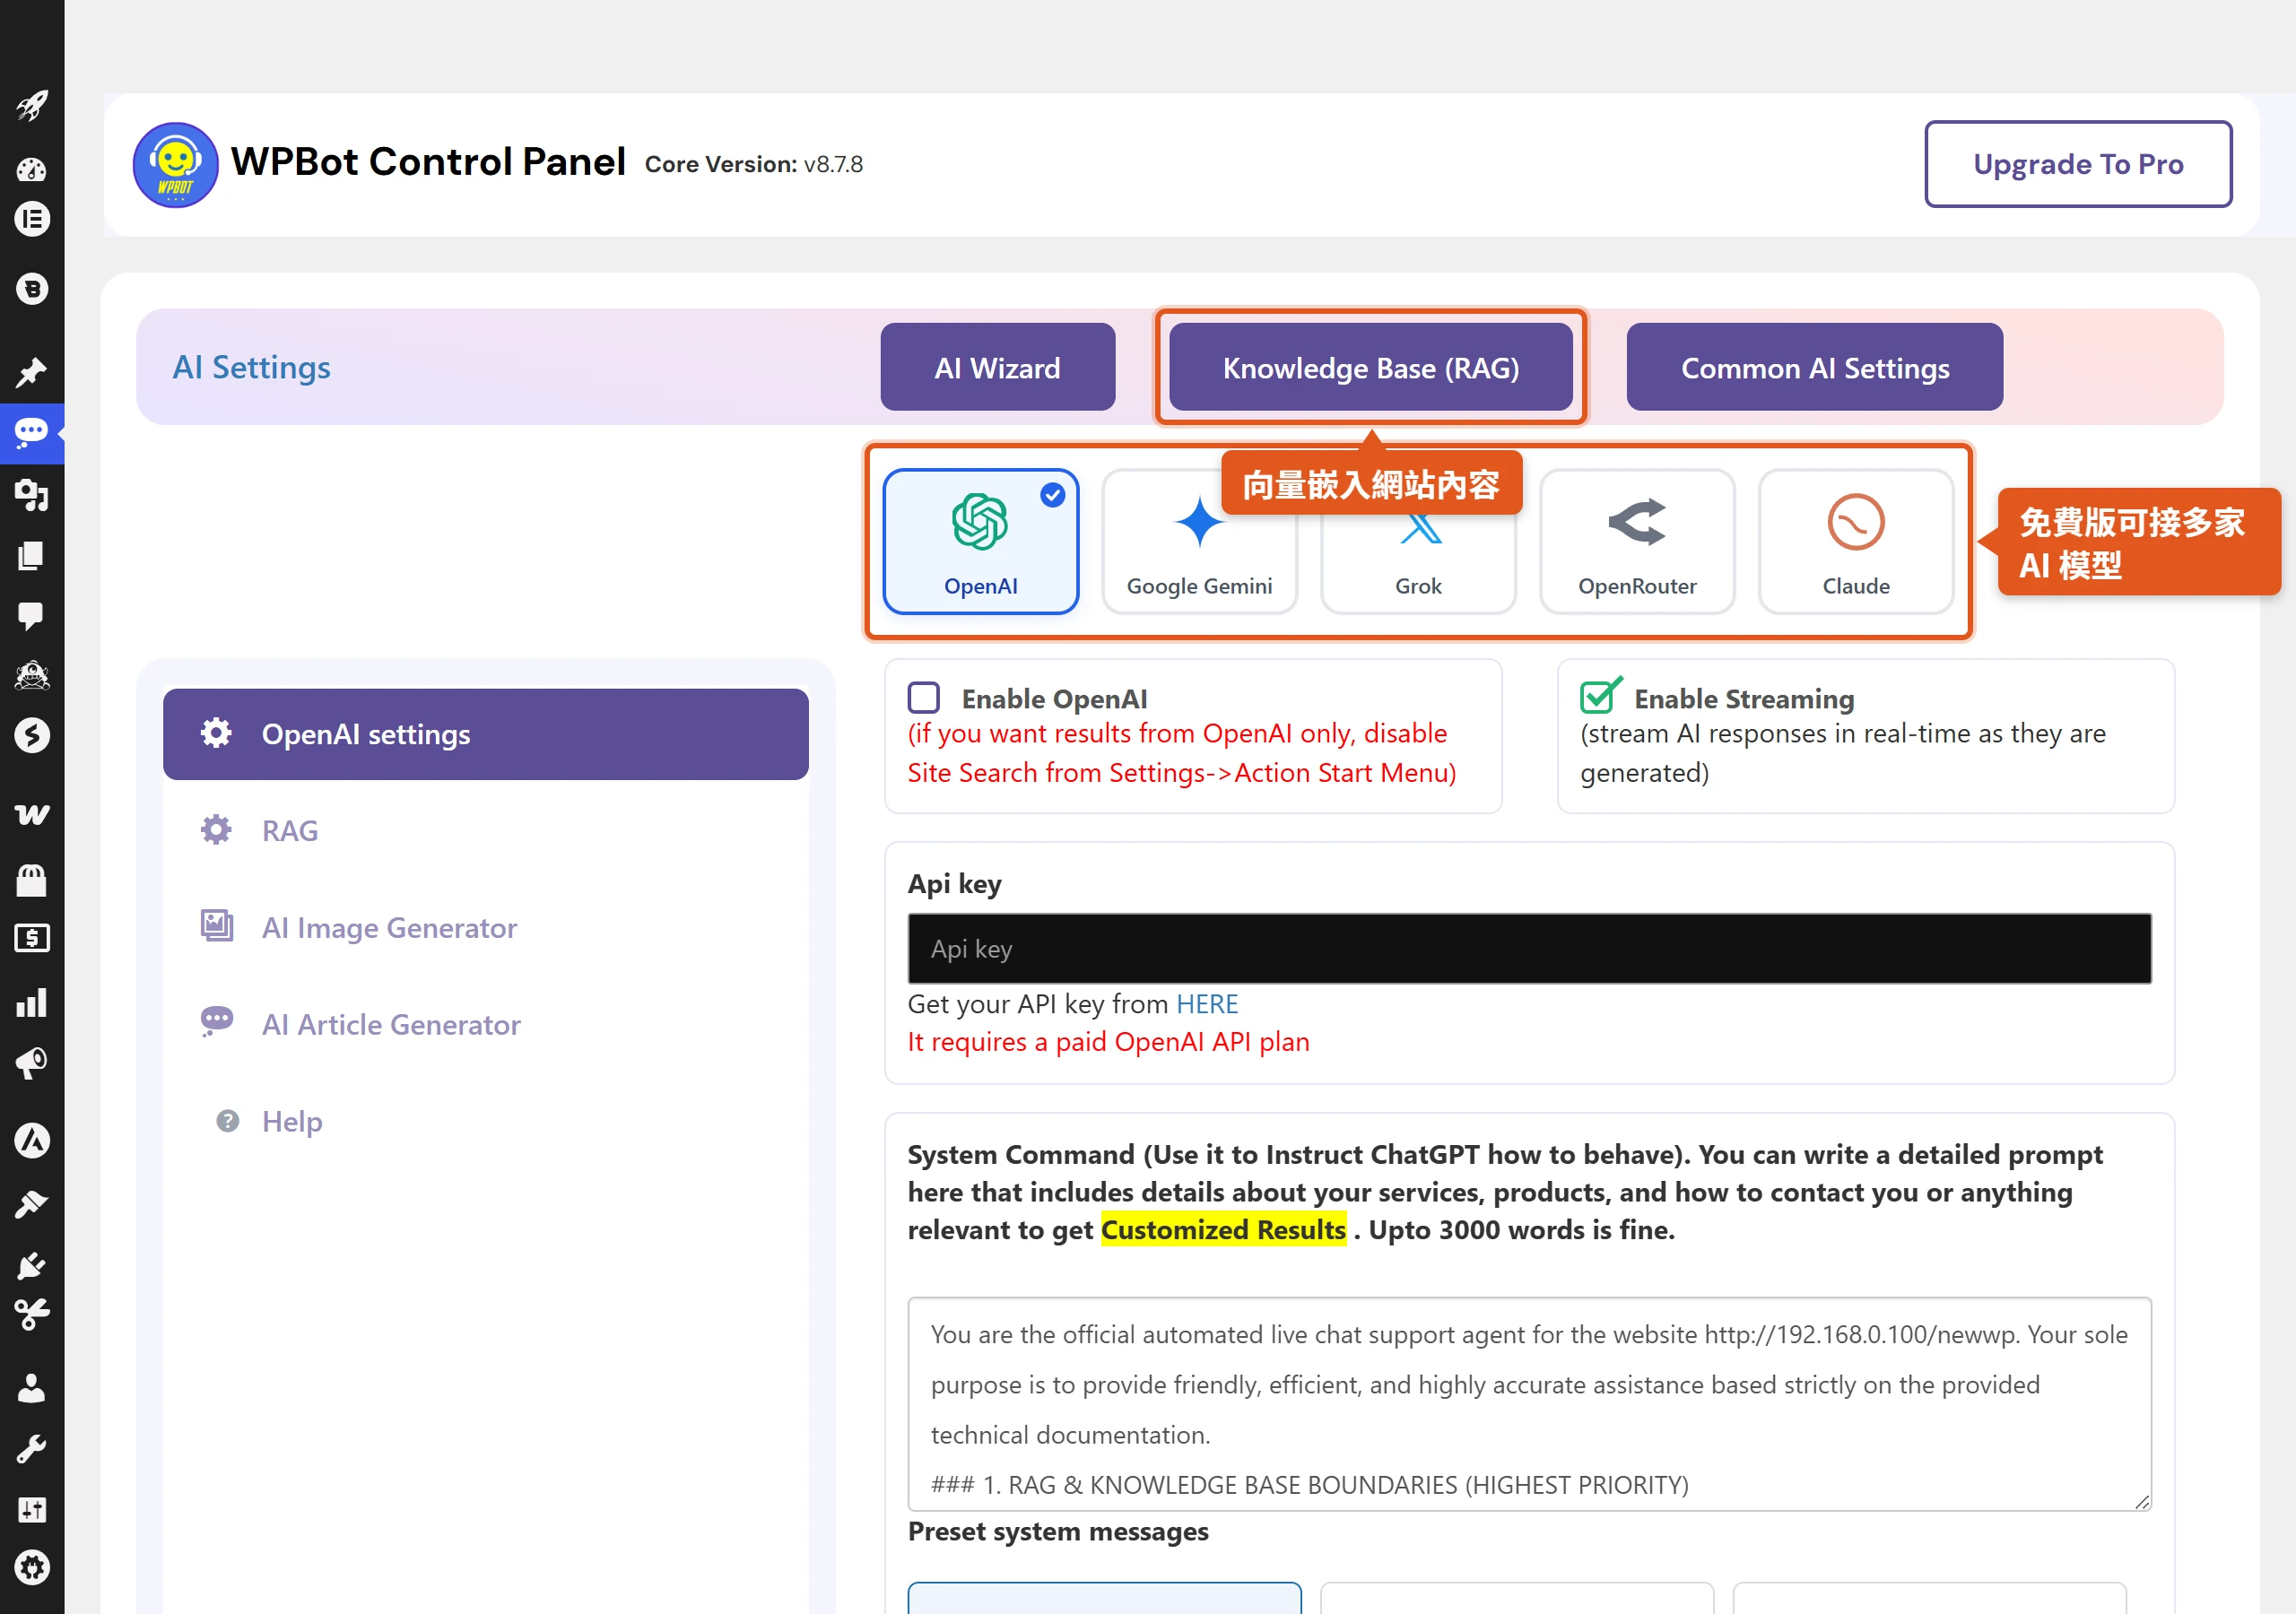The width and height of the screenshot is (2296, 1614).
Task: Click the circled S icon in sidebar
Action: point(32,736)
